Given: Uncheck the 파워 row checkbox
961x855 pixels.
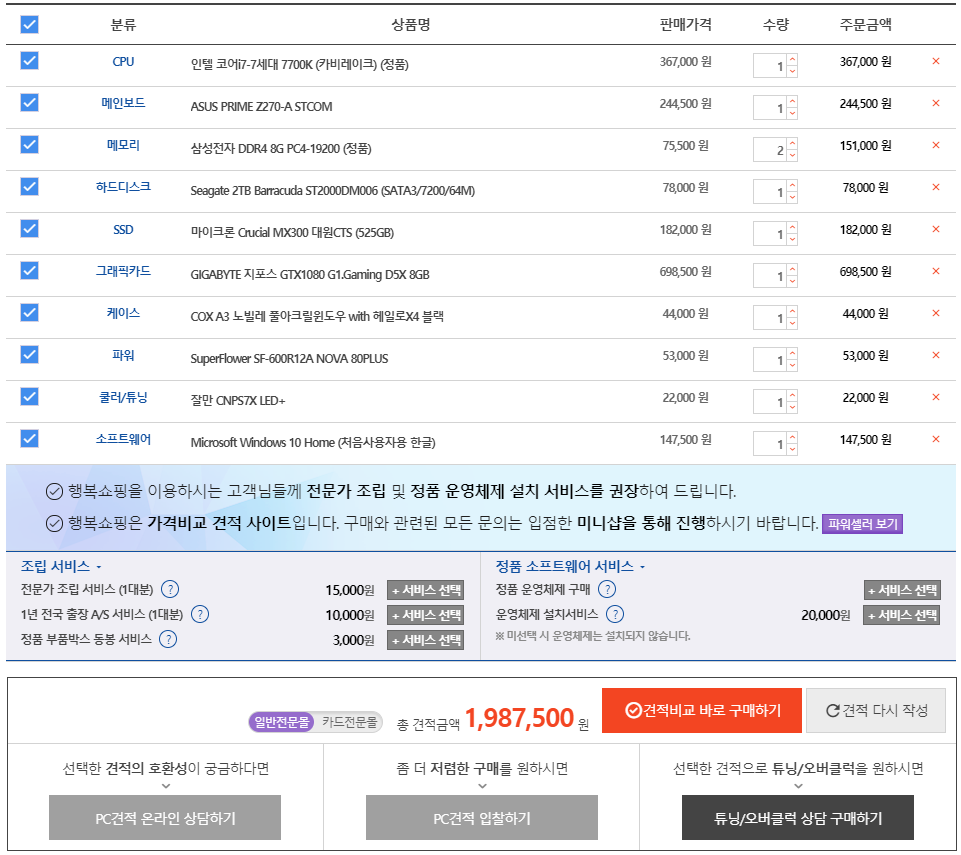Looking at the screenshot, I should coord(29,354).
